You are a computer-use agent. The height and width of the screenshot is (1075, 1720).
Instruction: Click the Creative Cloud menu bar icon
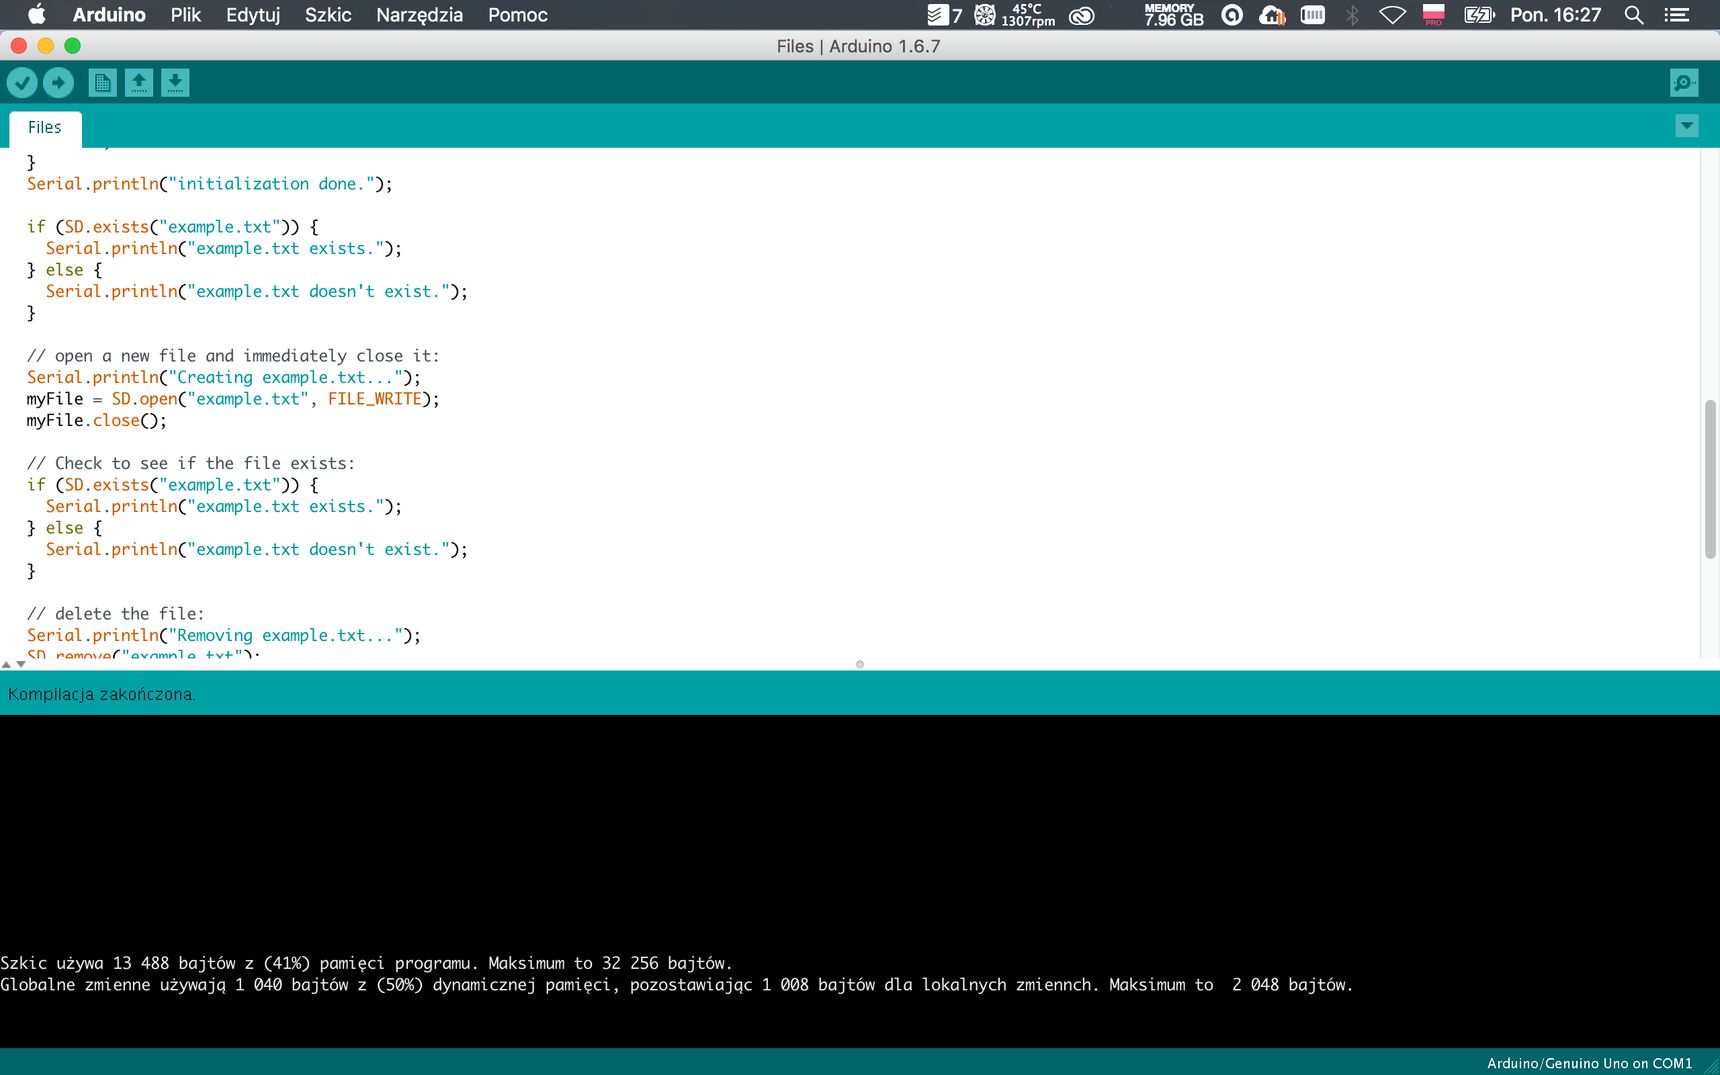1082,15
